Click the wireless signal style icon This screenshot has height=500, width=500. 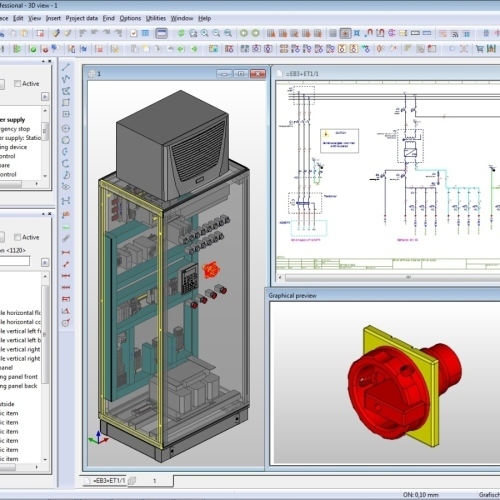[x=455, y=33]
